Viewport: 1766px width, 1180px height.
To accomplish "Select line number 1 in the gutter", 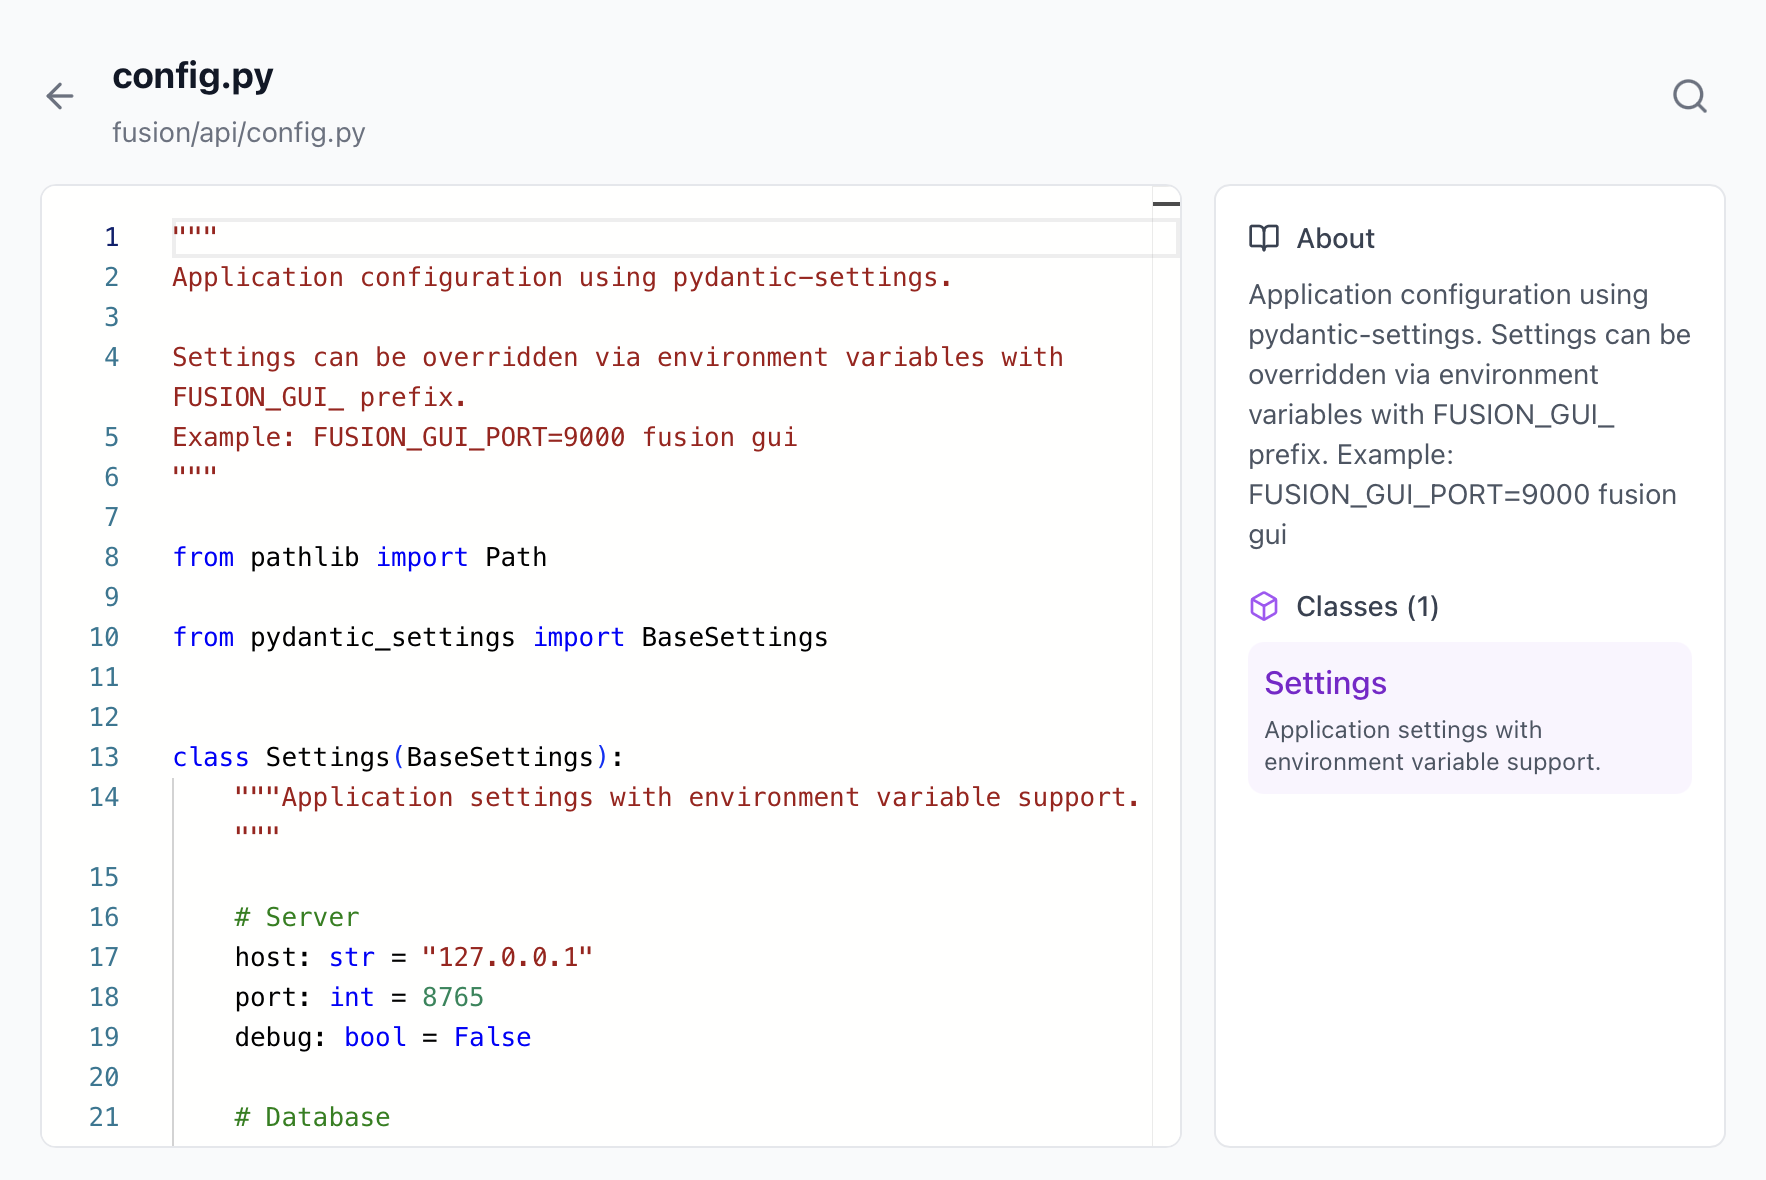I will coord(111,238).
